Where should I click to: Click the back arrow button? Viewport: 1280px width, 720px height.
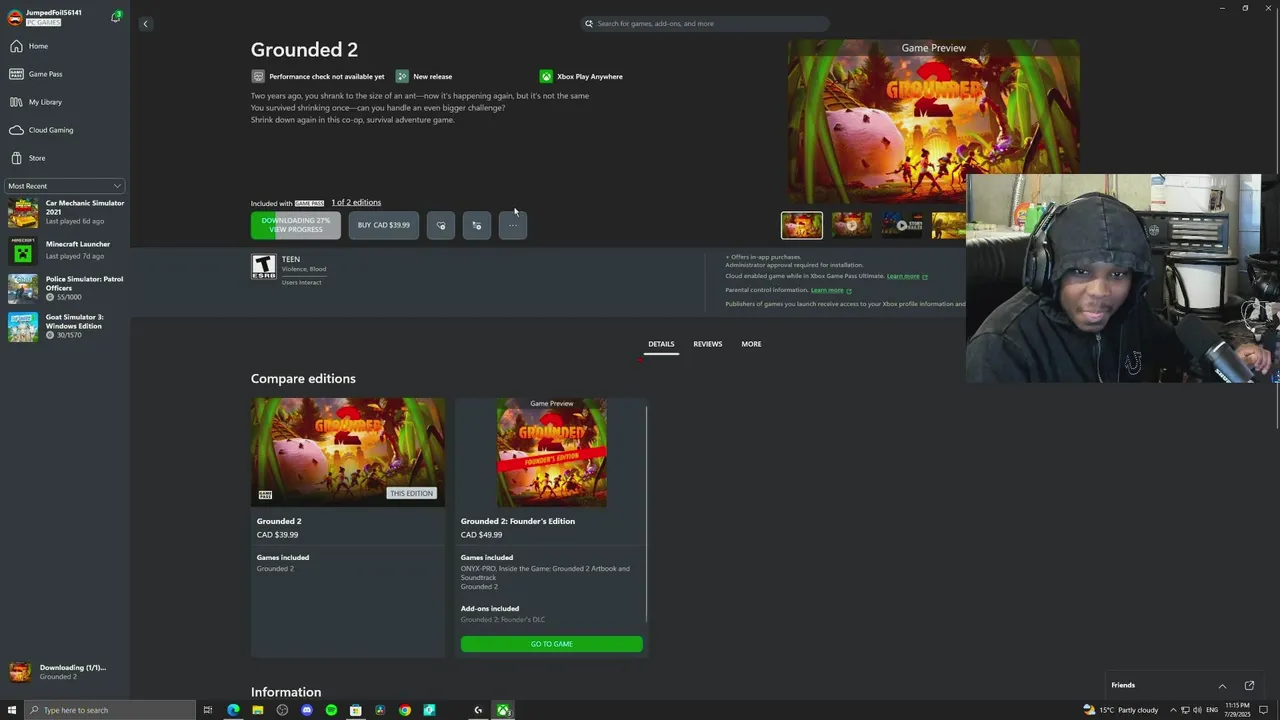(145, 24)
